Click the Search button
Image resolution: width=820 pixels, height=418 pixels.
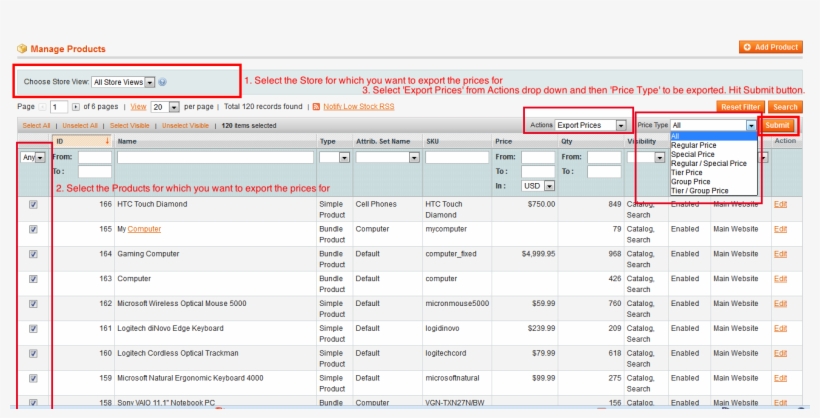[785, 107]
